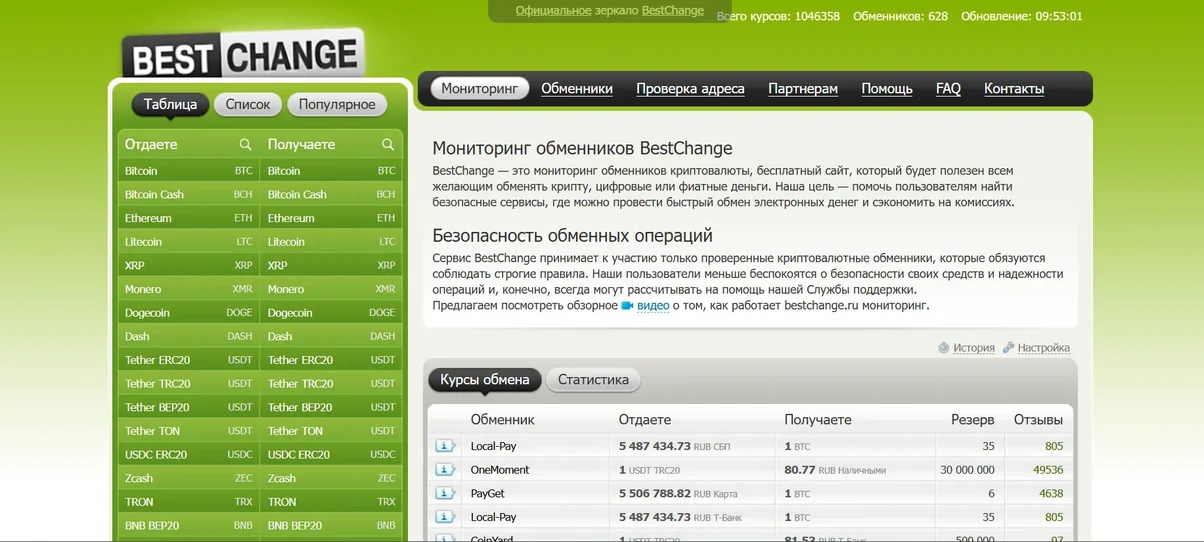Open info icon for Local-Pay RUB СБП row

tap(445, 446)
